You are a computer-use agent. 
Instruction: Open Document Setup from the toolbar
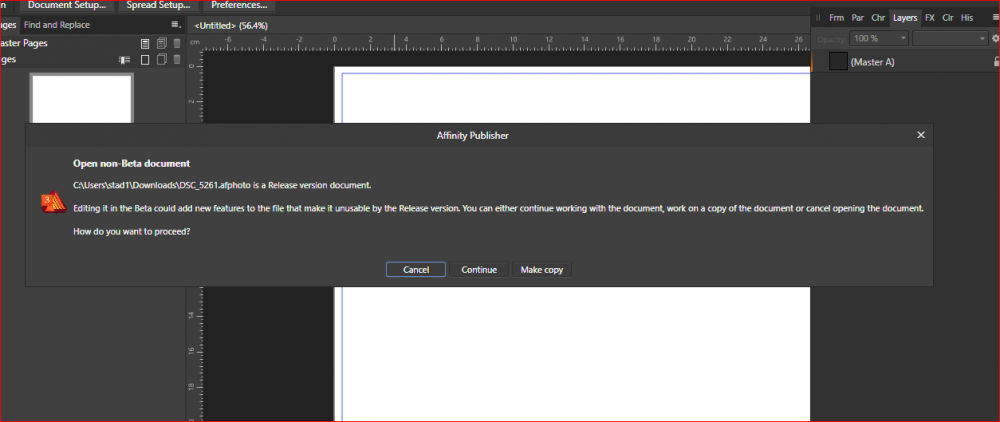click(67, 5)
